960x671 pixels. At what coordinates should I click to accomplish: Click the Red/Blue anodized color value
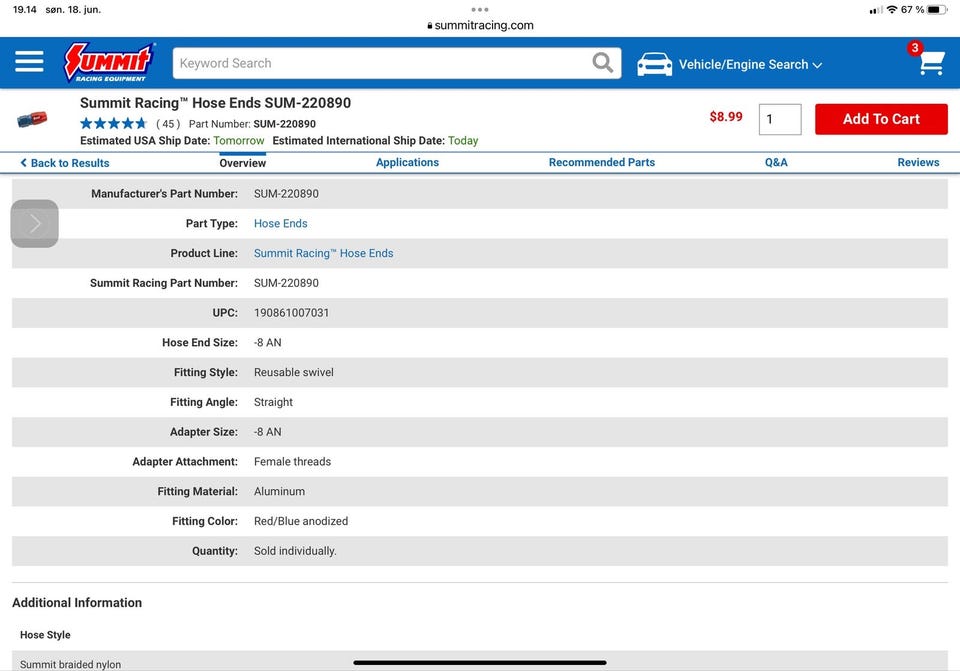[301, 521]
